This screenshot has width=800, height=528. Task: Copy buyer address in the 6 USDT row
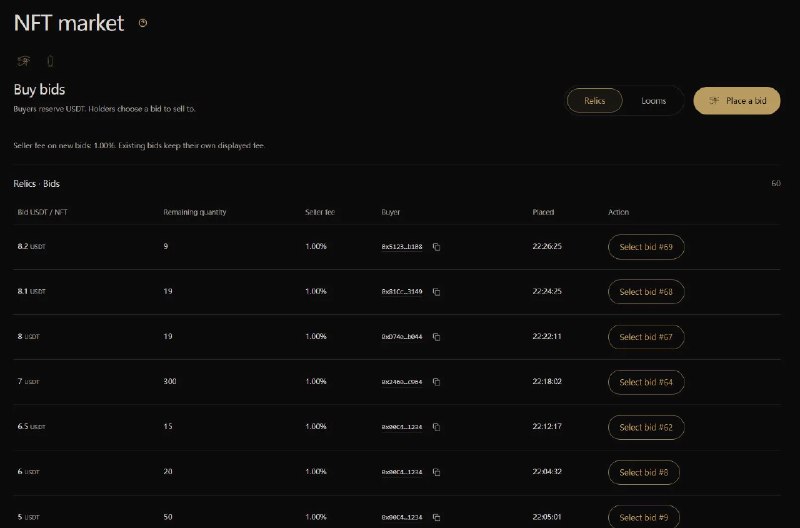click(x=436, y=472)
